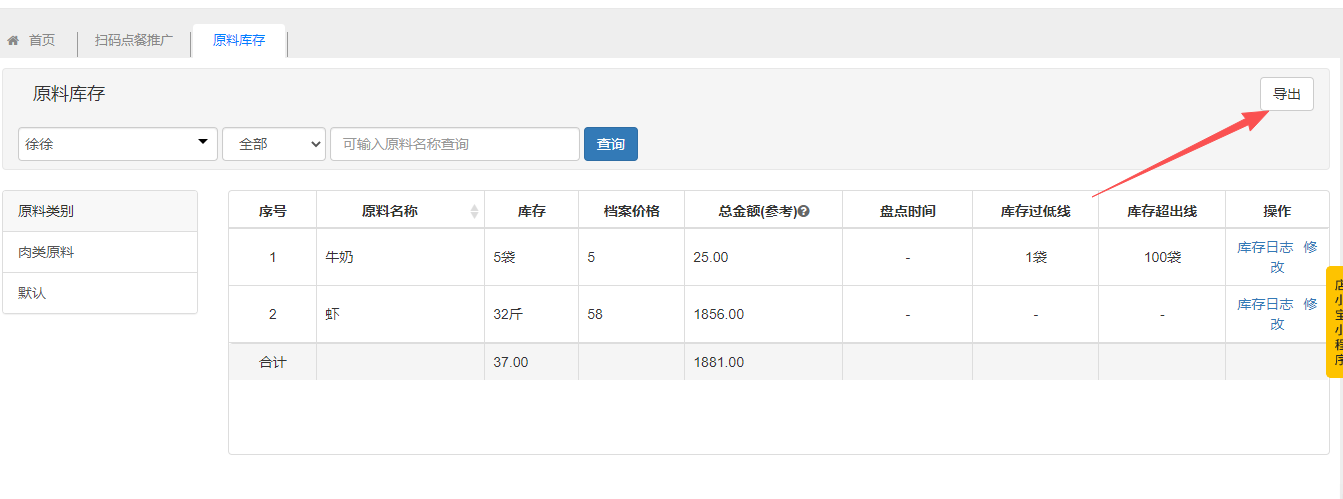The image size is (1343, 499).
Task: Sort by the 原料名称 column sort arrows
Action: tap(474, 211)
